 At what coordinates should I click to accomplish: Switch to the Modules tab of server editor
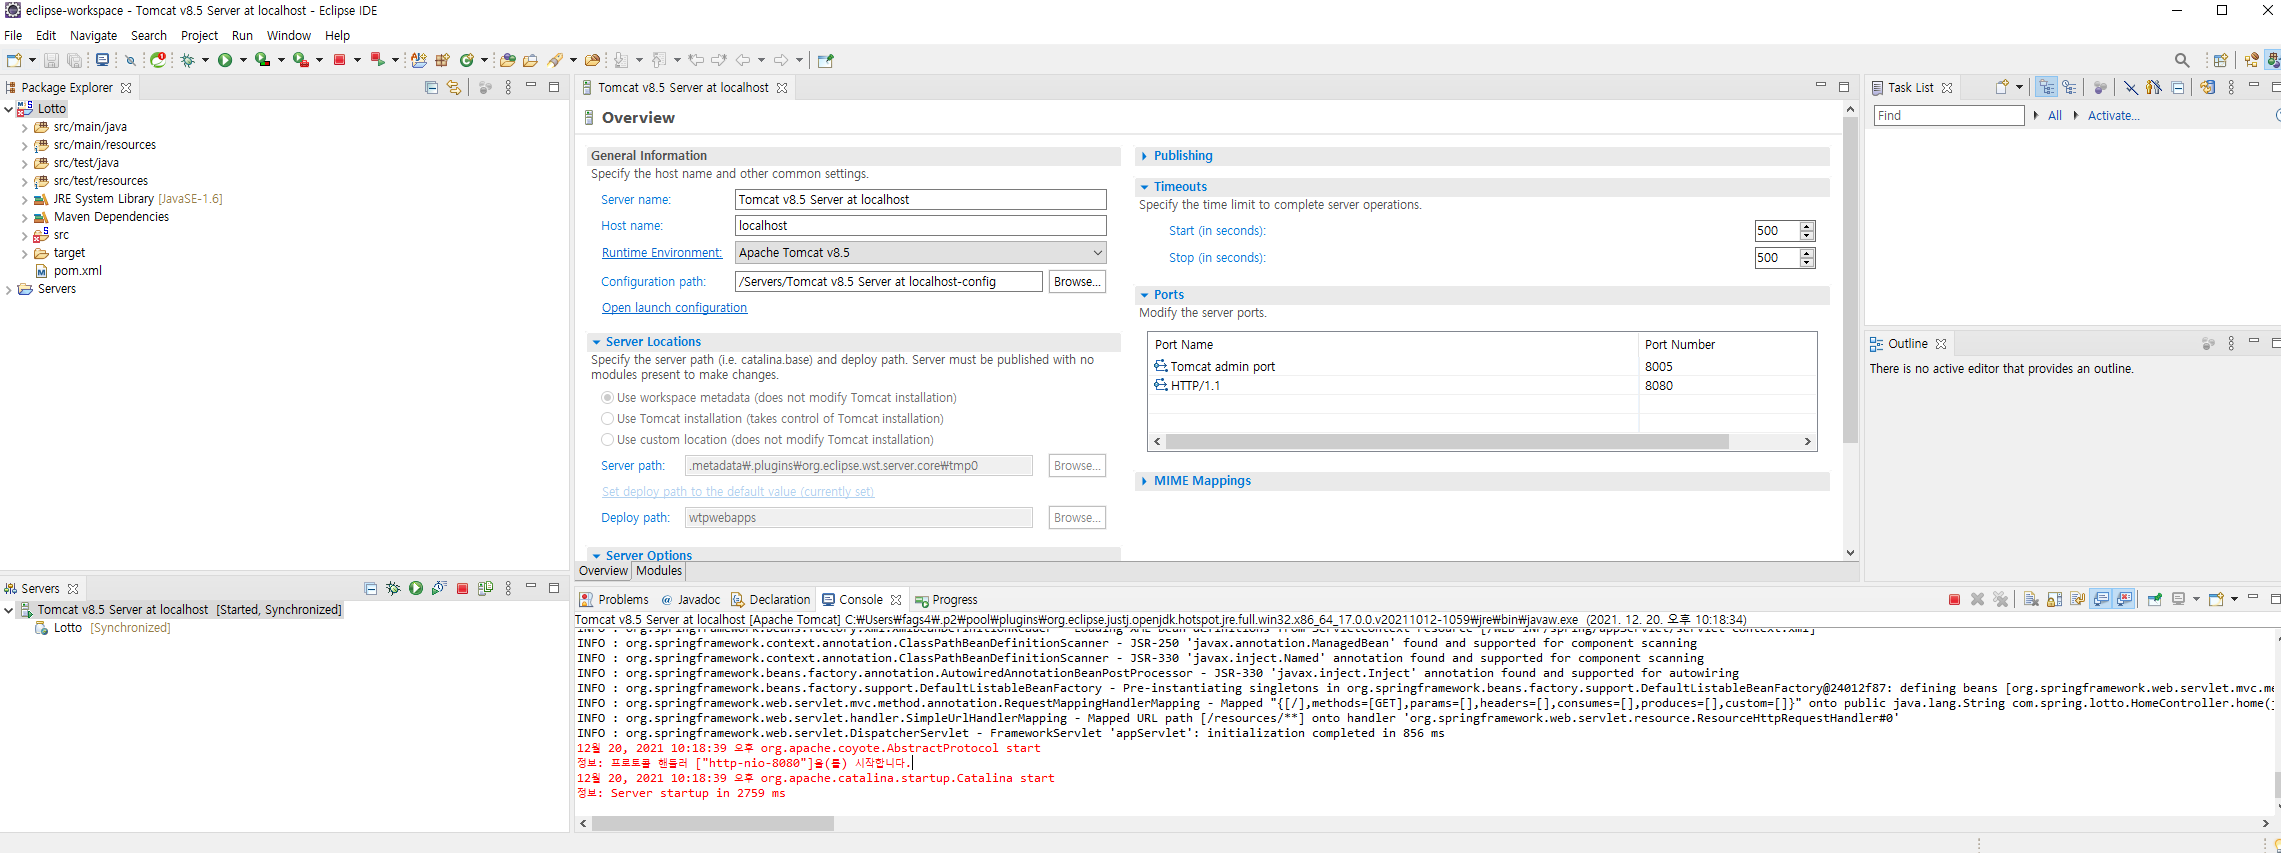click(x=659, y=571)
